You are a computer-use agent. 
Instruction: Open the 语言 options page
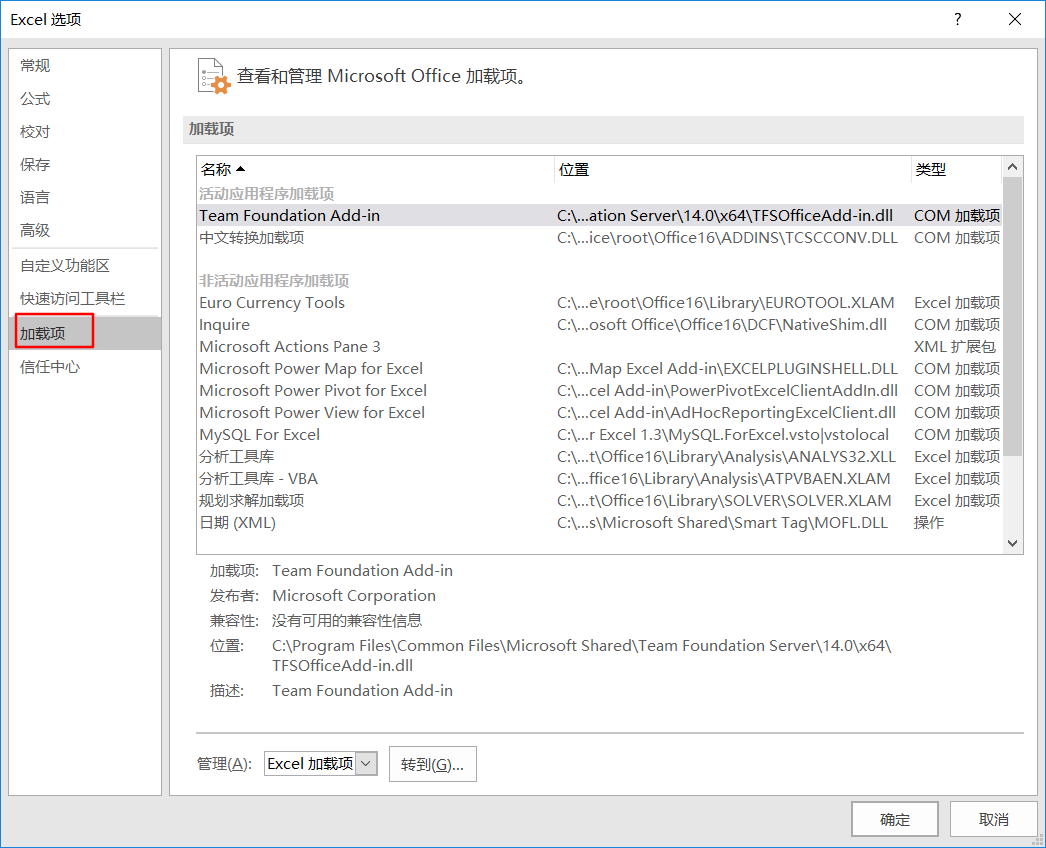pos(85,197)
